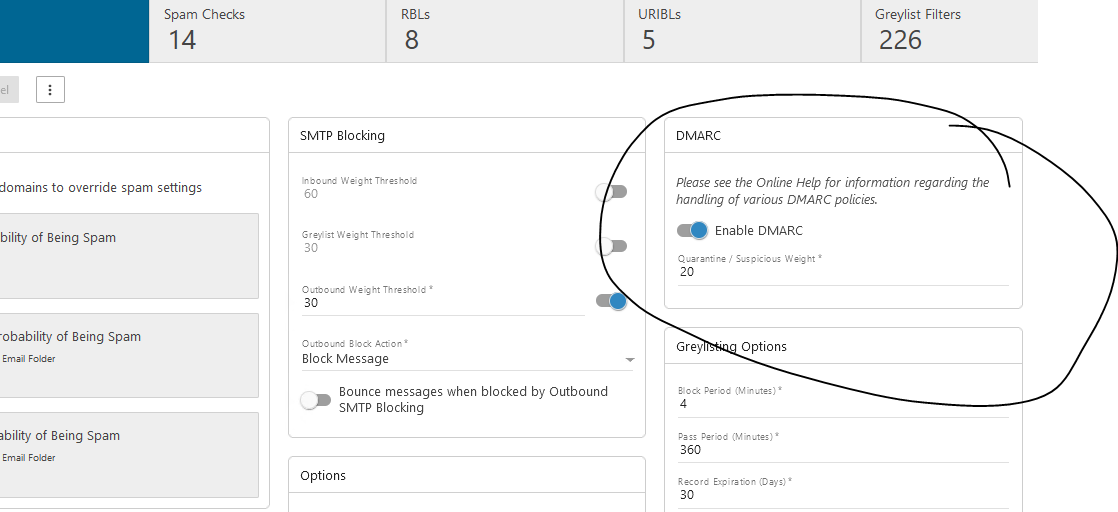This screenshot has height=512, width=1118.
Task: Click the Record Expiration (Days) field
Action: tap(842, 495)
